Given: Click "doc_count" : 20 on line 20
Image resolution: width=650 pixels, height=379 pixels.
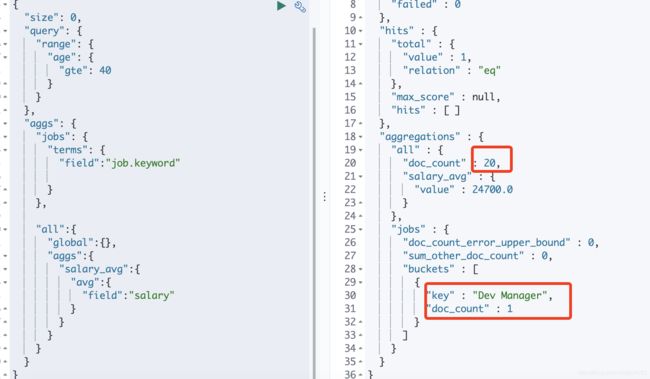Looking at the screenshot, I should click(x=452, y=163).
